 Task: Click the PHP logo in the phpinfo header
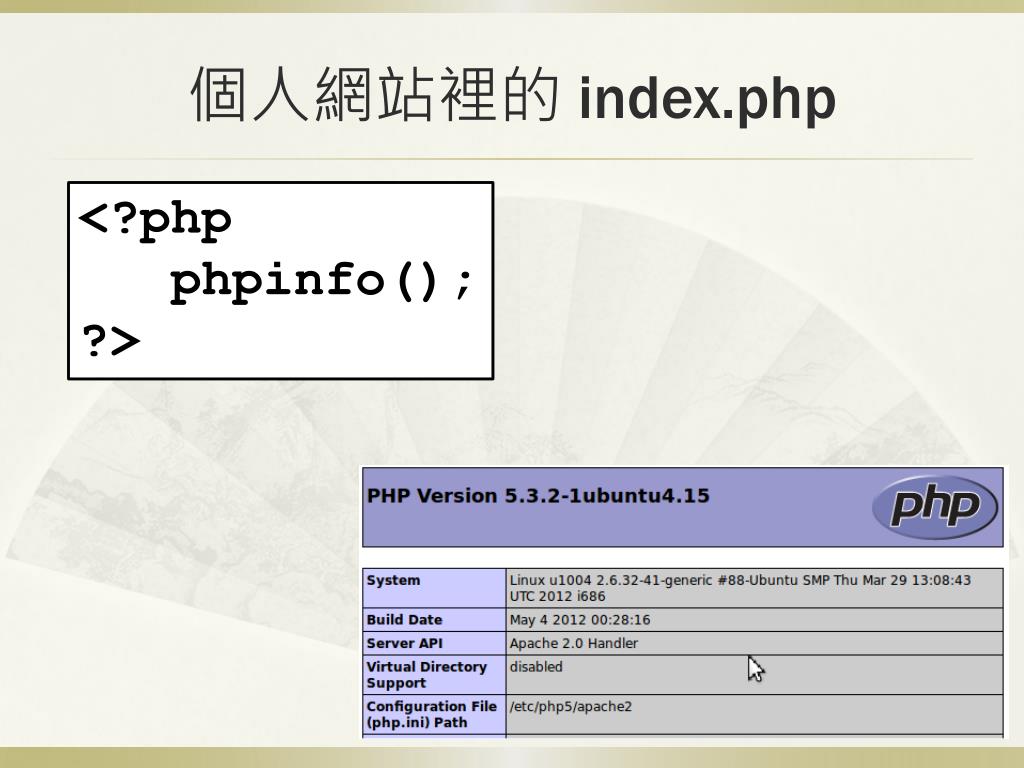(935, 507)
